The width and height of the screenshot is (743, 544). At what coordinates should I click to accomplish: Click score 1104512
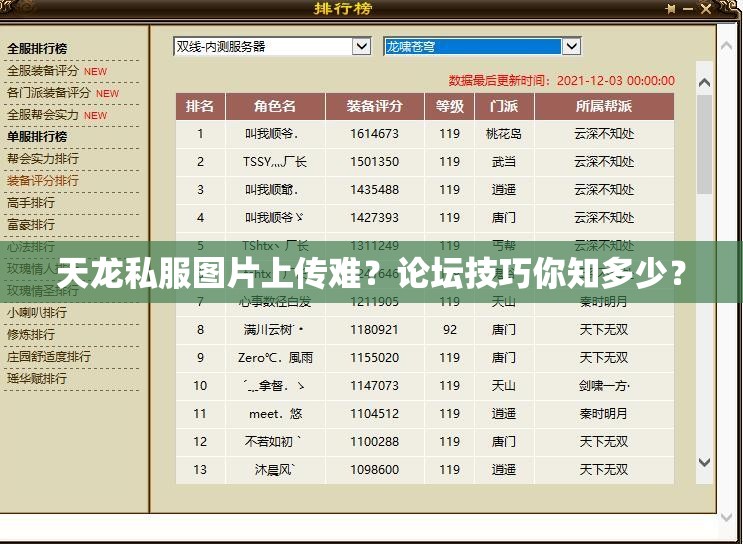tap(374, 414)
